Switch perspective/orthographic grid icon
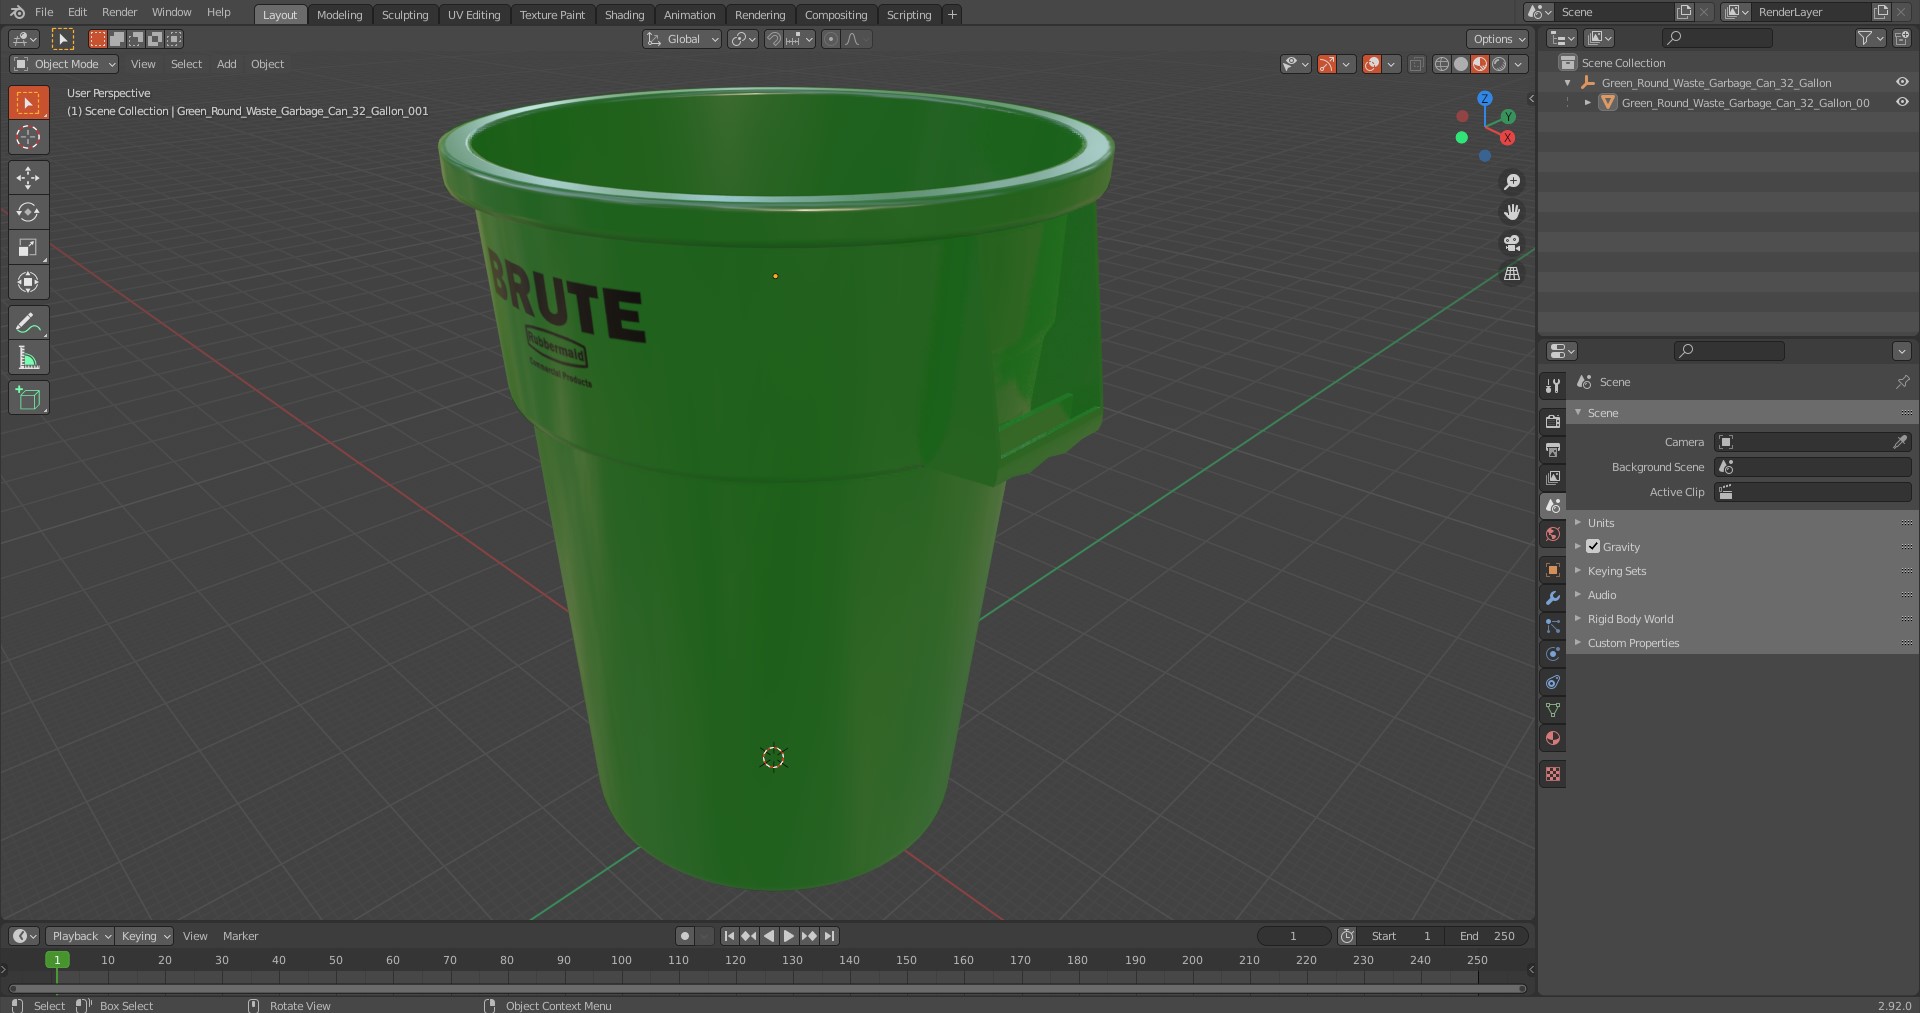This screenshot has width=1920, height=1013. [1512, 274]
